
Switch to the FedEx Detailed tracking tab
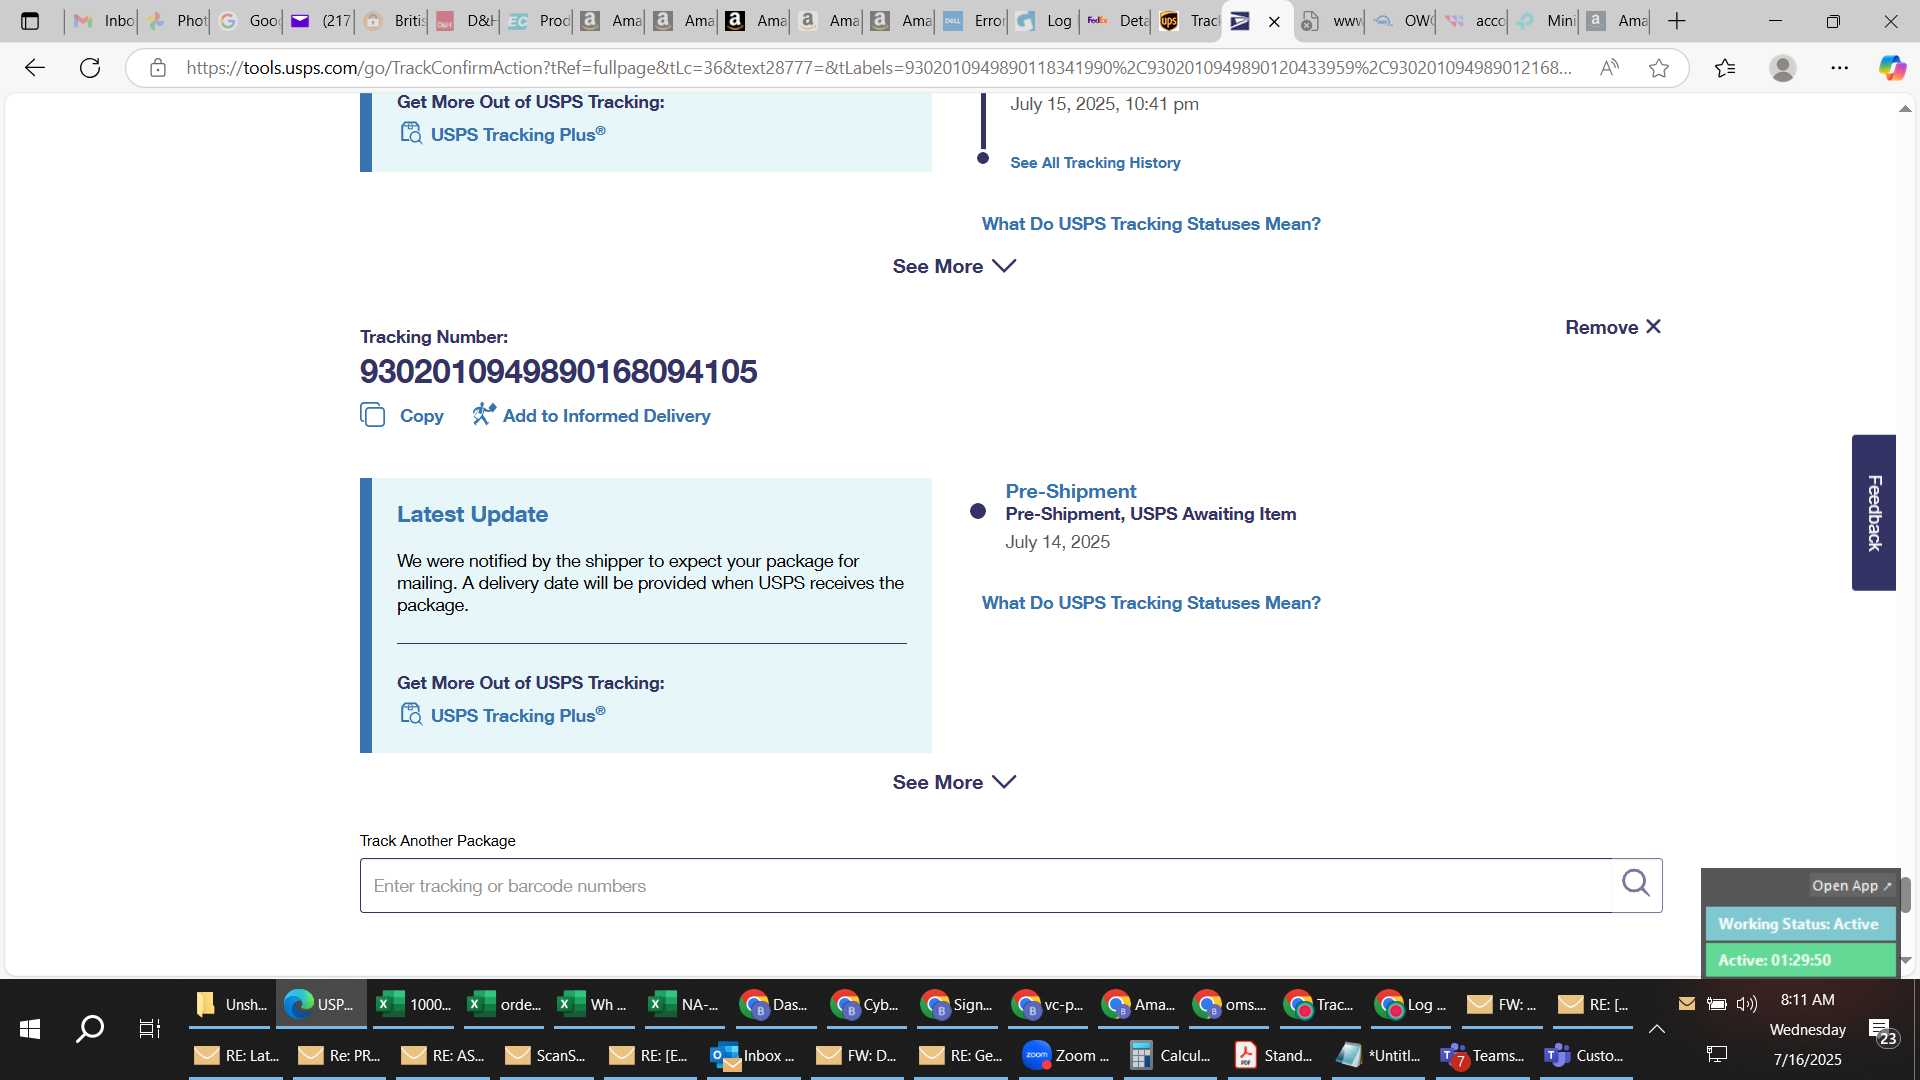click(x=1118, y=21)
